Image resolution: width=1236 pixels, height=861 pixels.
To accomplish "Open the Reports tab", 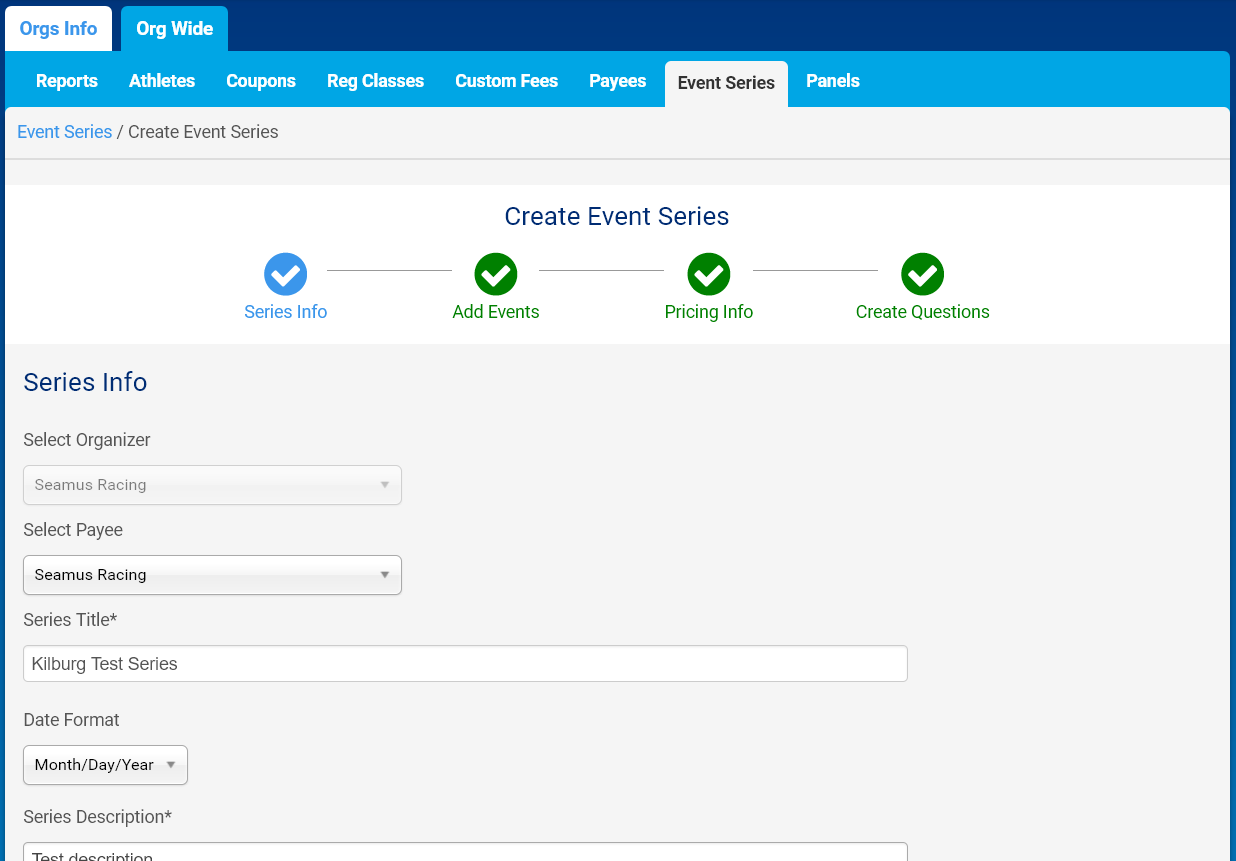I will (x=67, y=81).
